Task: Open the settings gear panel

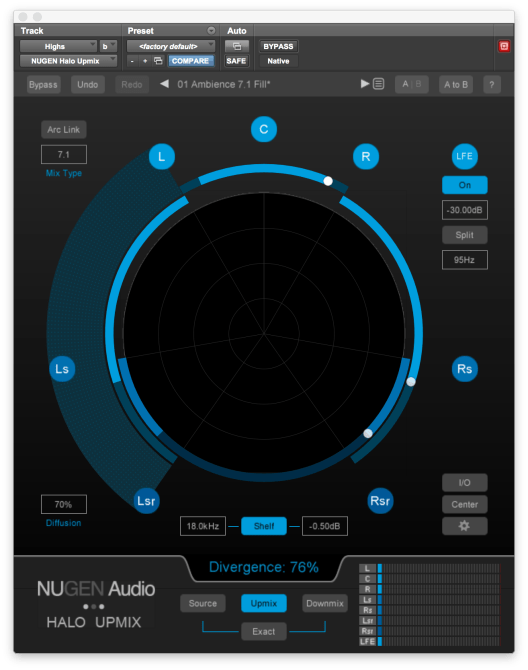Action: point(464,526)
